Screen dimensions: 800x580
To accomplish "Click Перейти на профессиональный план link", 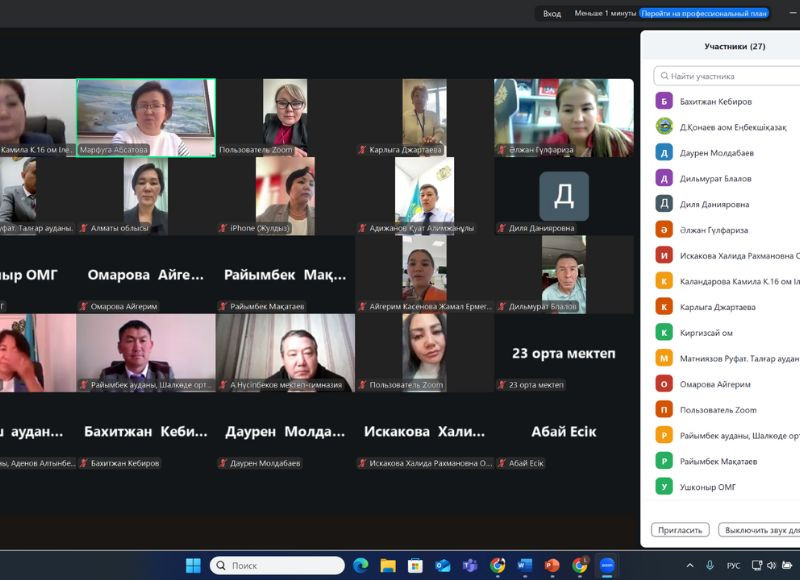I will [x=704, y=13].
